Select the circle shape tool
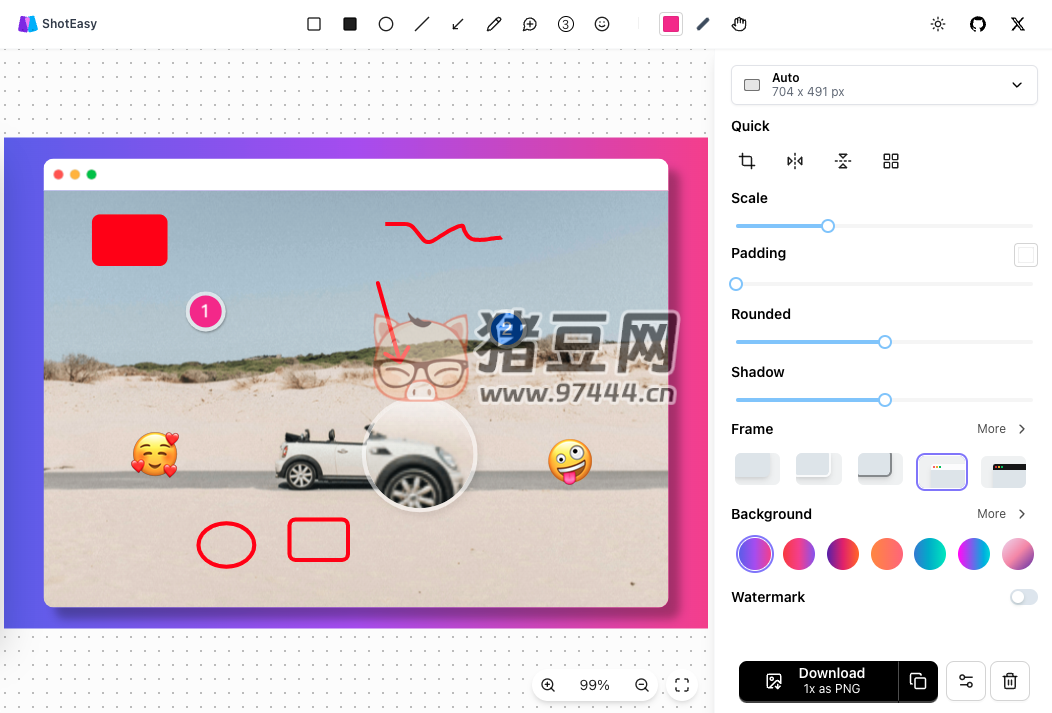The image size is (1052, 713). 386,24
